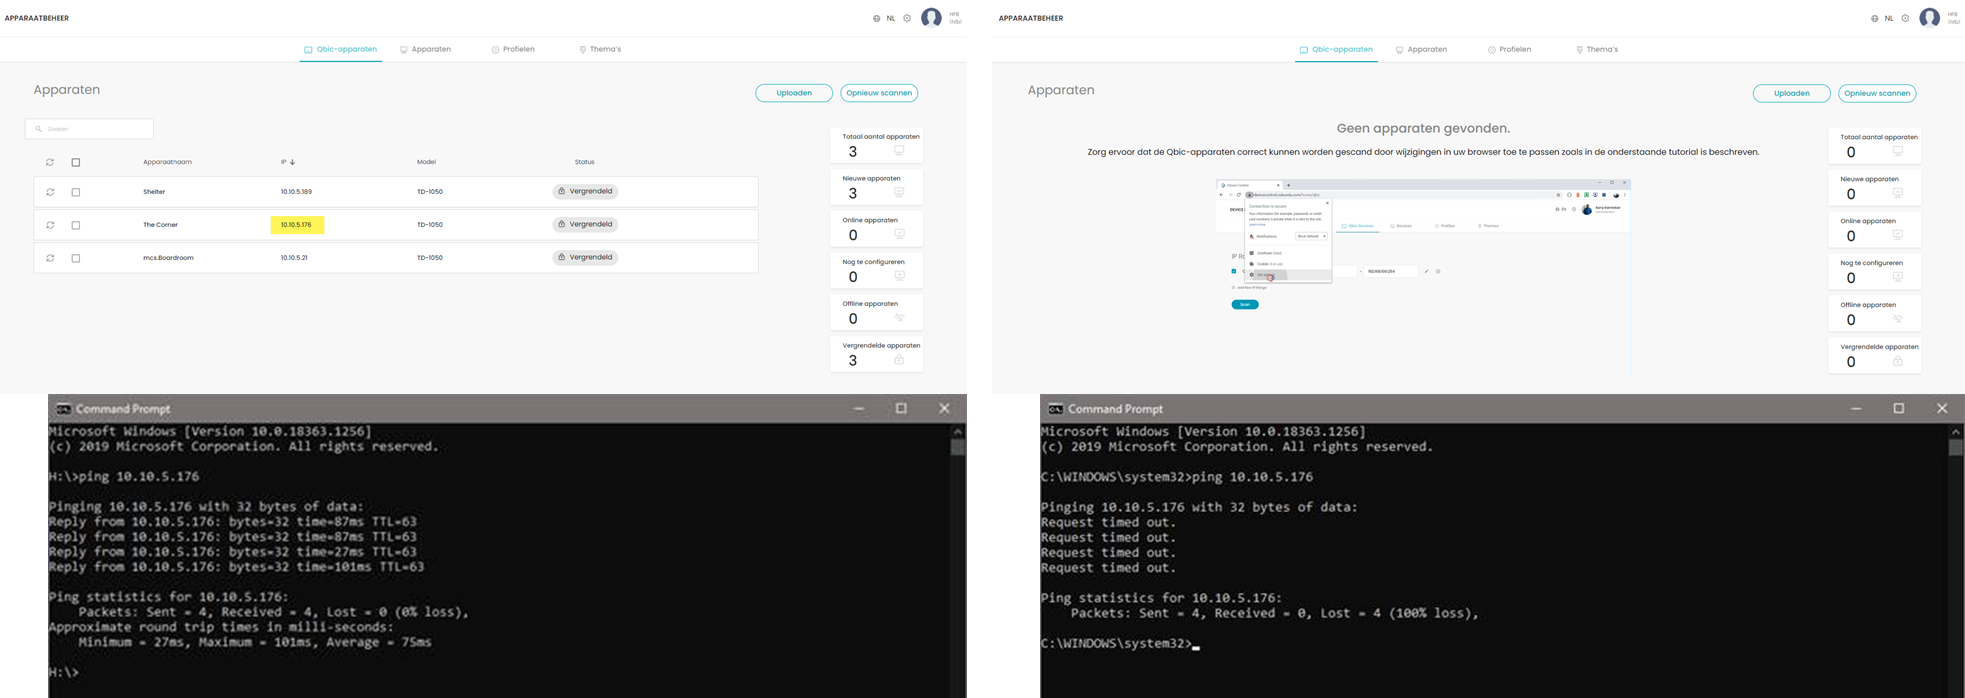The width and height of the screenshot is (1965, 698).
Task: Switch to the Profielen tab on the left page
Action: point(513,49)
